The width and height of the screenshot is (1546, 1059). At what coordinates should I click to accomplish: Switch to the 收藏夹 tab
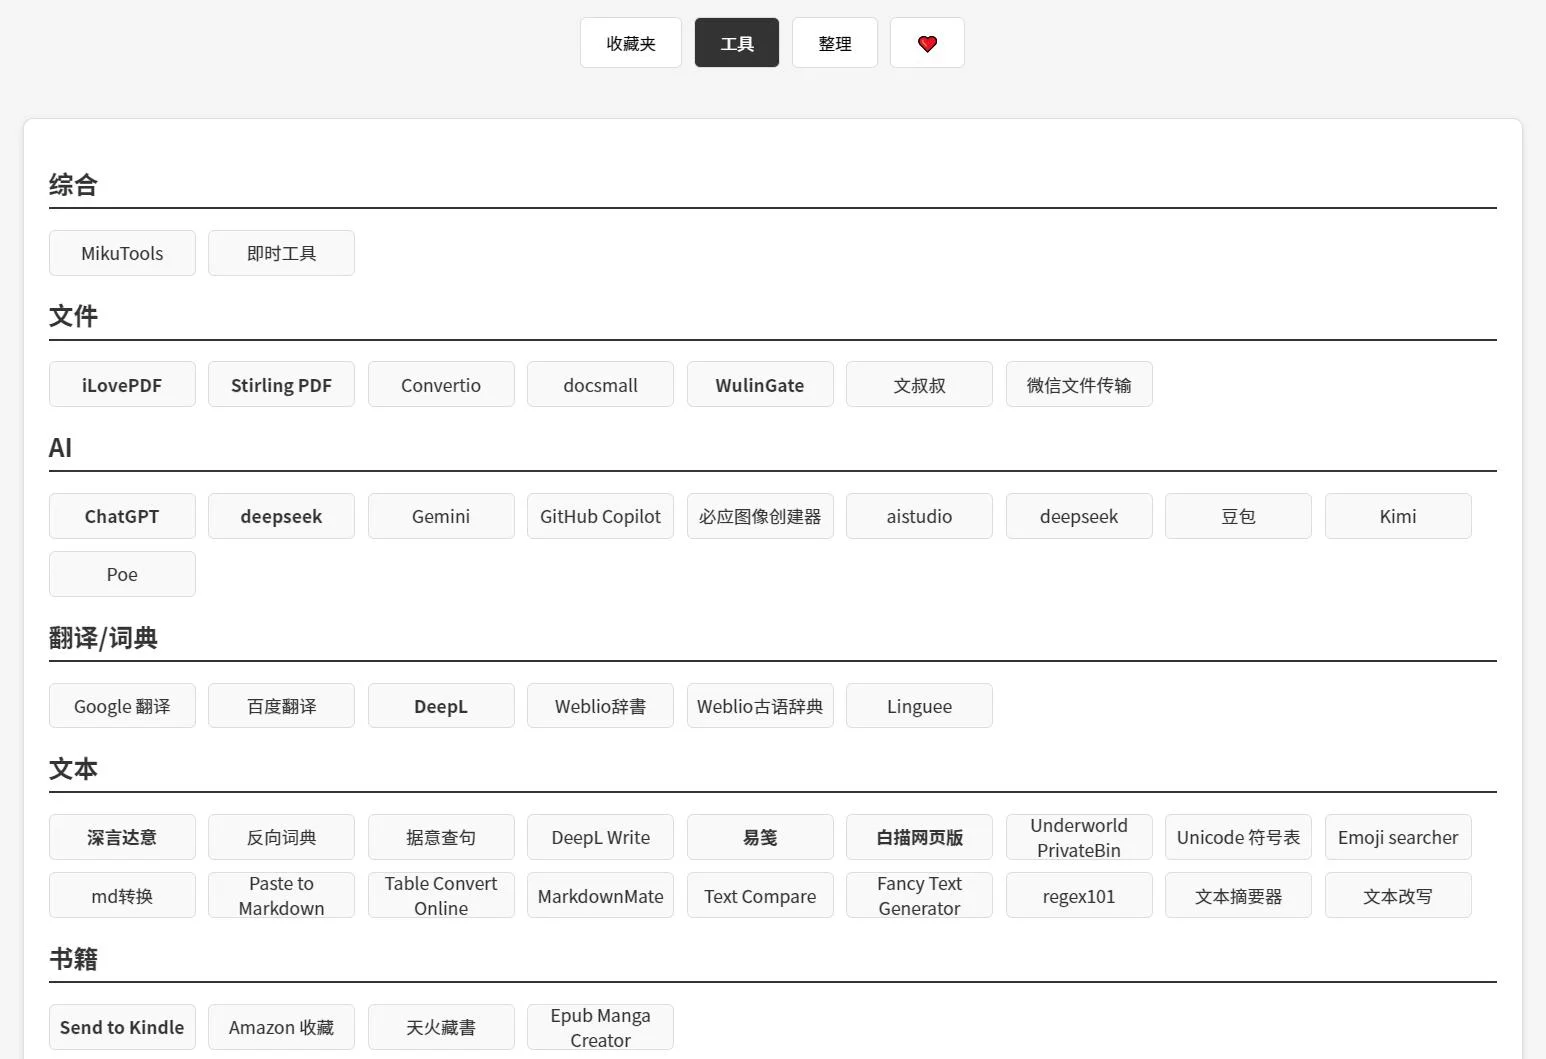pos(630,43)
